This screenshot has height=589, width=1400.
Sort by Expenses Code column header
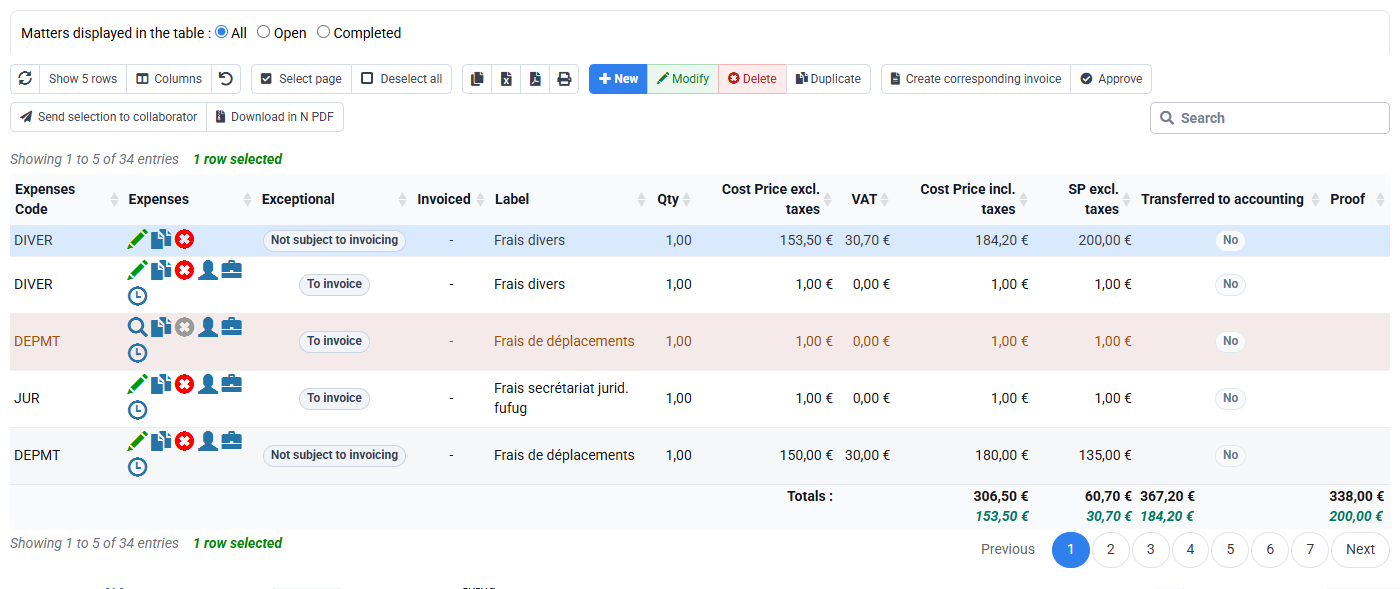(66, 199)
